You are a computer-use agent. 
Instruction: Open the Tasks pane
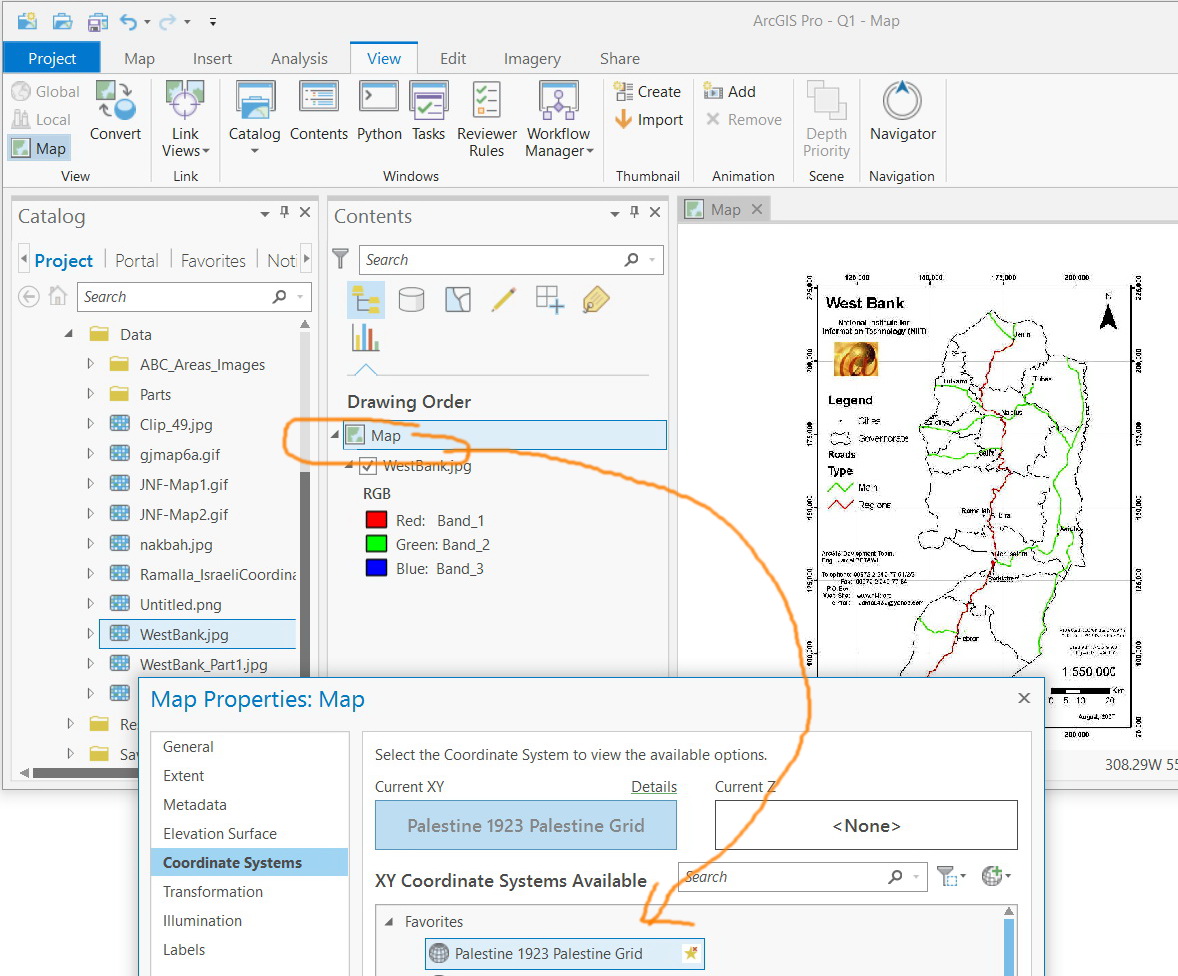(x=428, y=111)
